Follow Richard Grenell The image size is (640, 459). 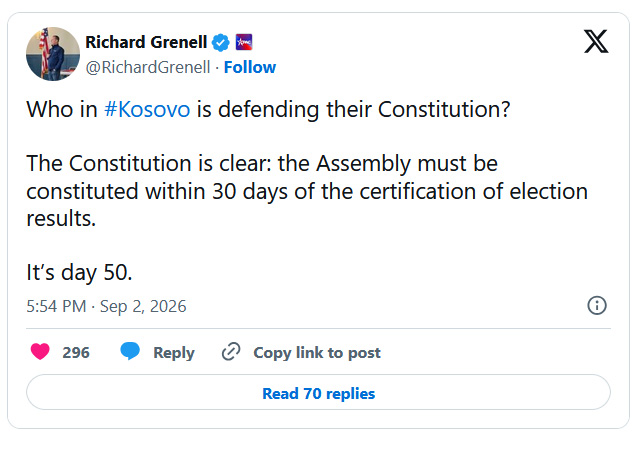point(250,67)
